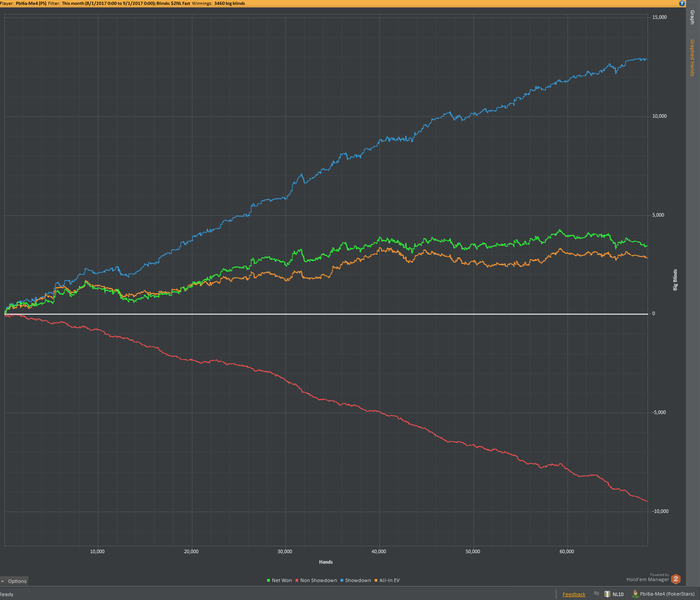Click the Pbl6a-Me4 player icon in status bar
This screenshot has width=700, height=600.
coord(635,594)
